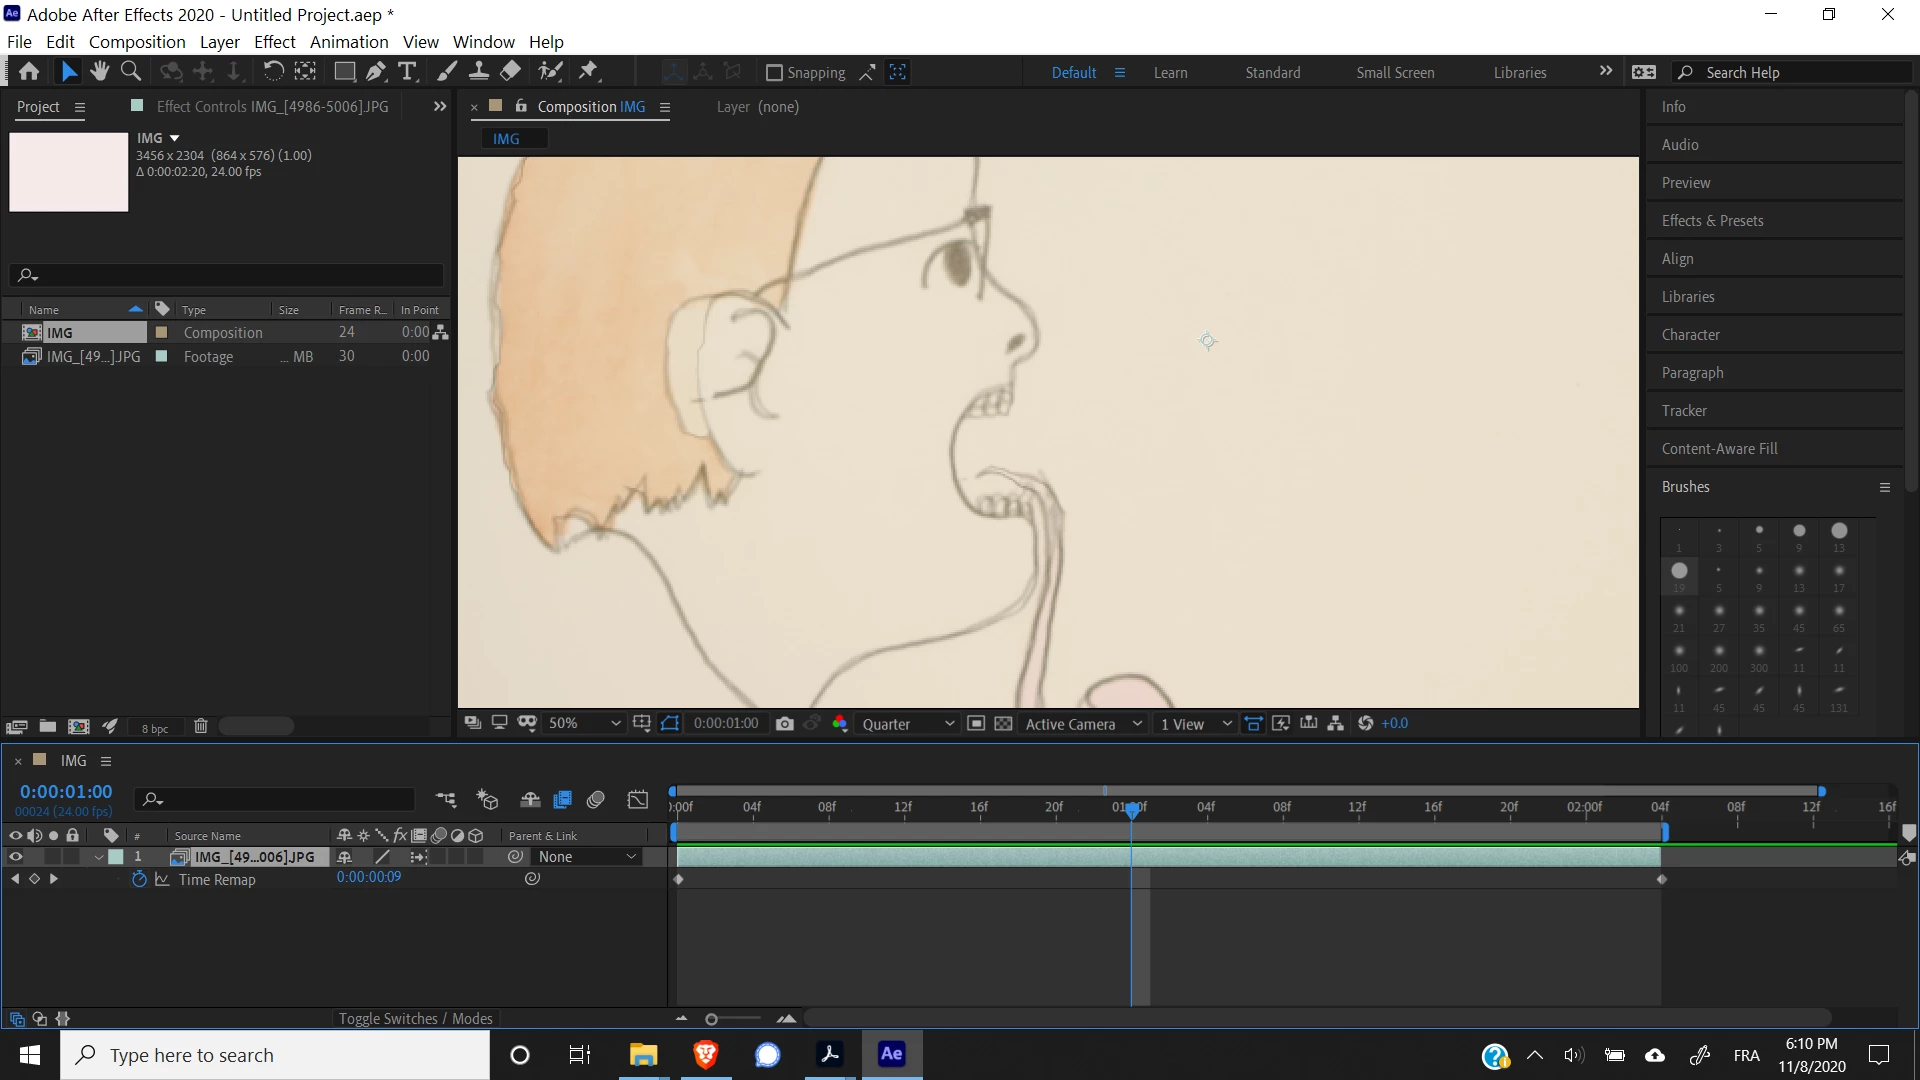Click Toggle Switches / Modes button
Viewport: 1920px width, 1080px height.
415,1018
